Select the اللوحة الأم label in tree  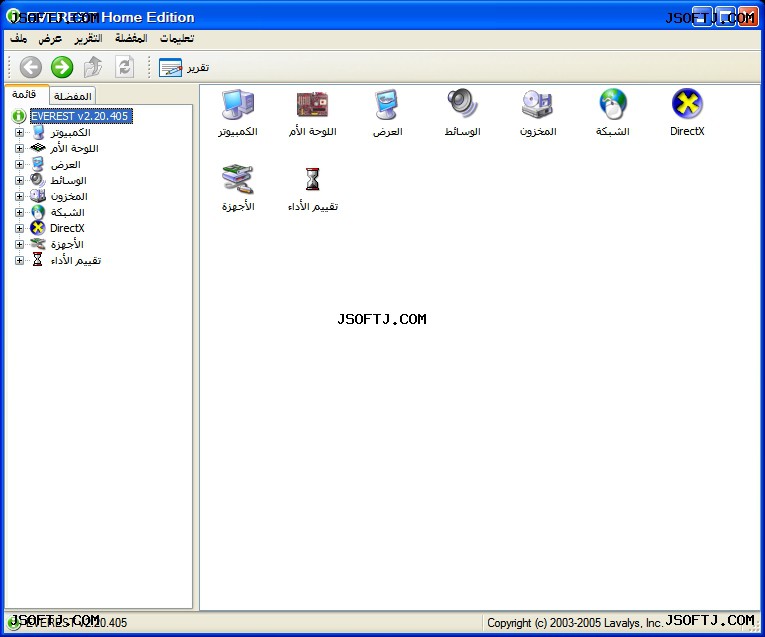74,148
